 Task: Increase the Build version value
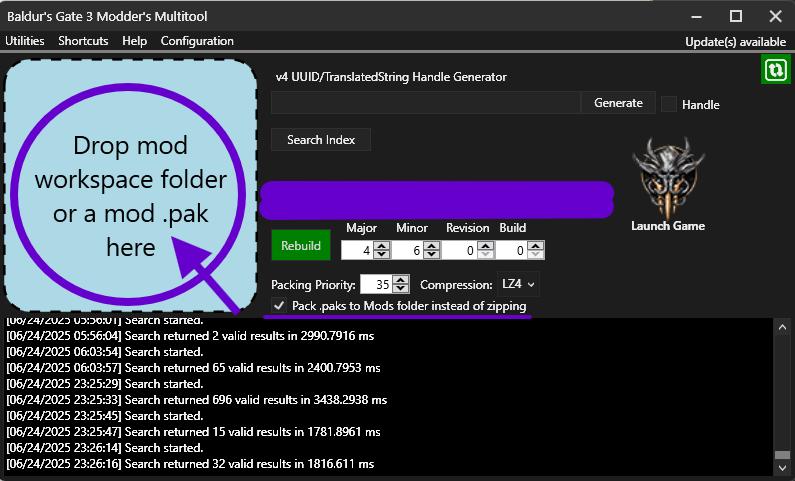click(535, 246)
